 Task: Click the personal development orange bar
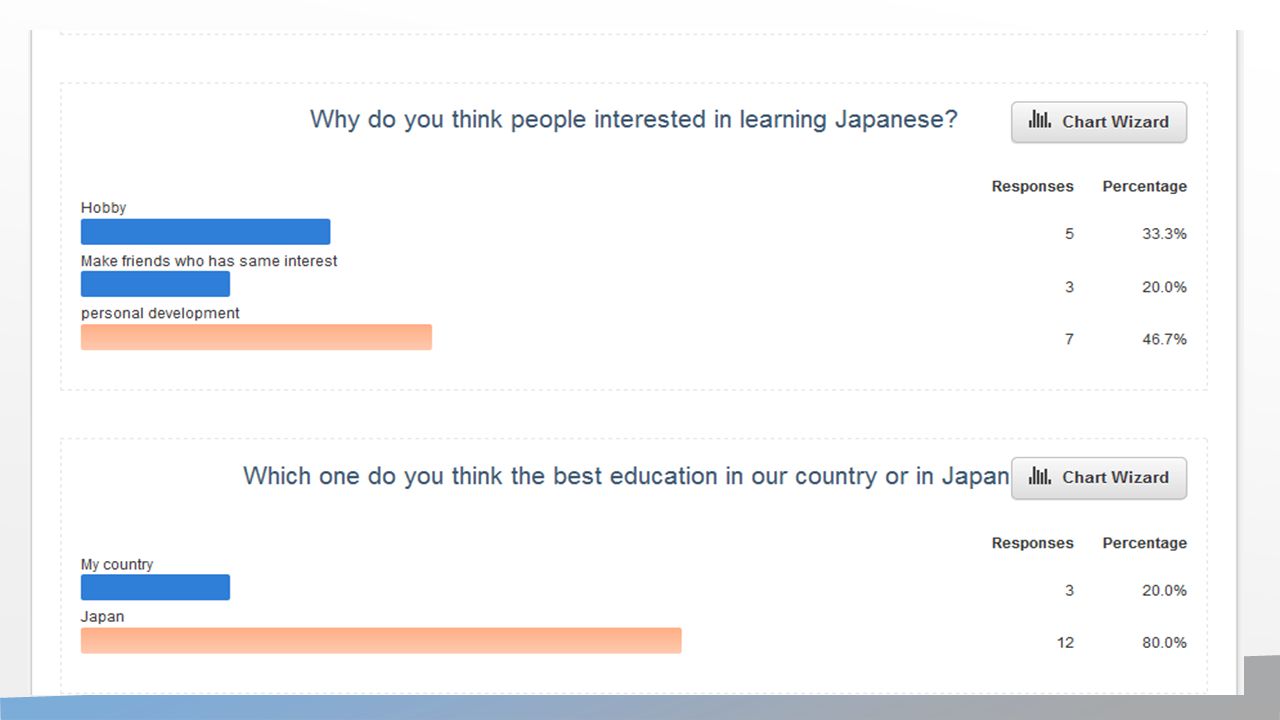pos(256,337)
